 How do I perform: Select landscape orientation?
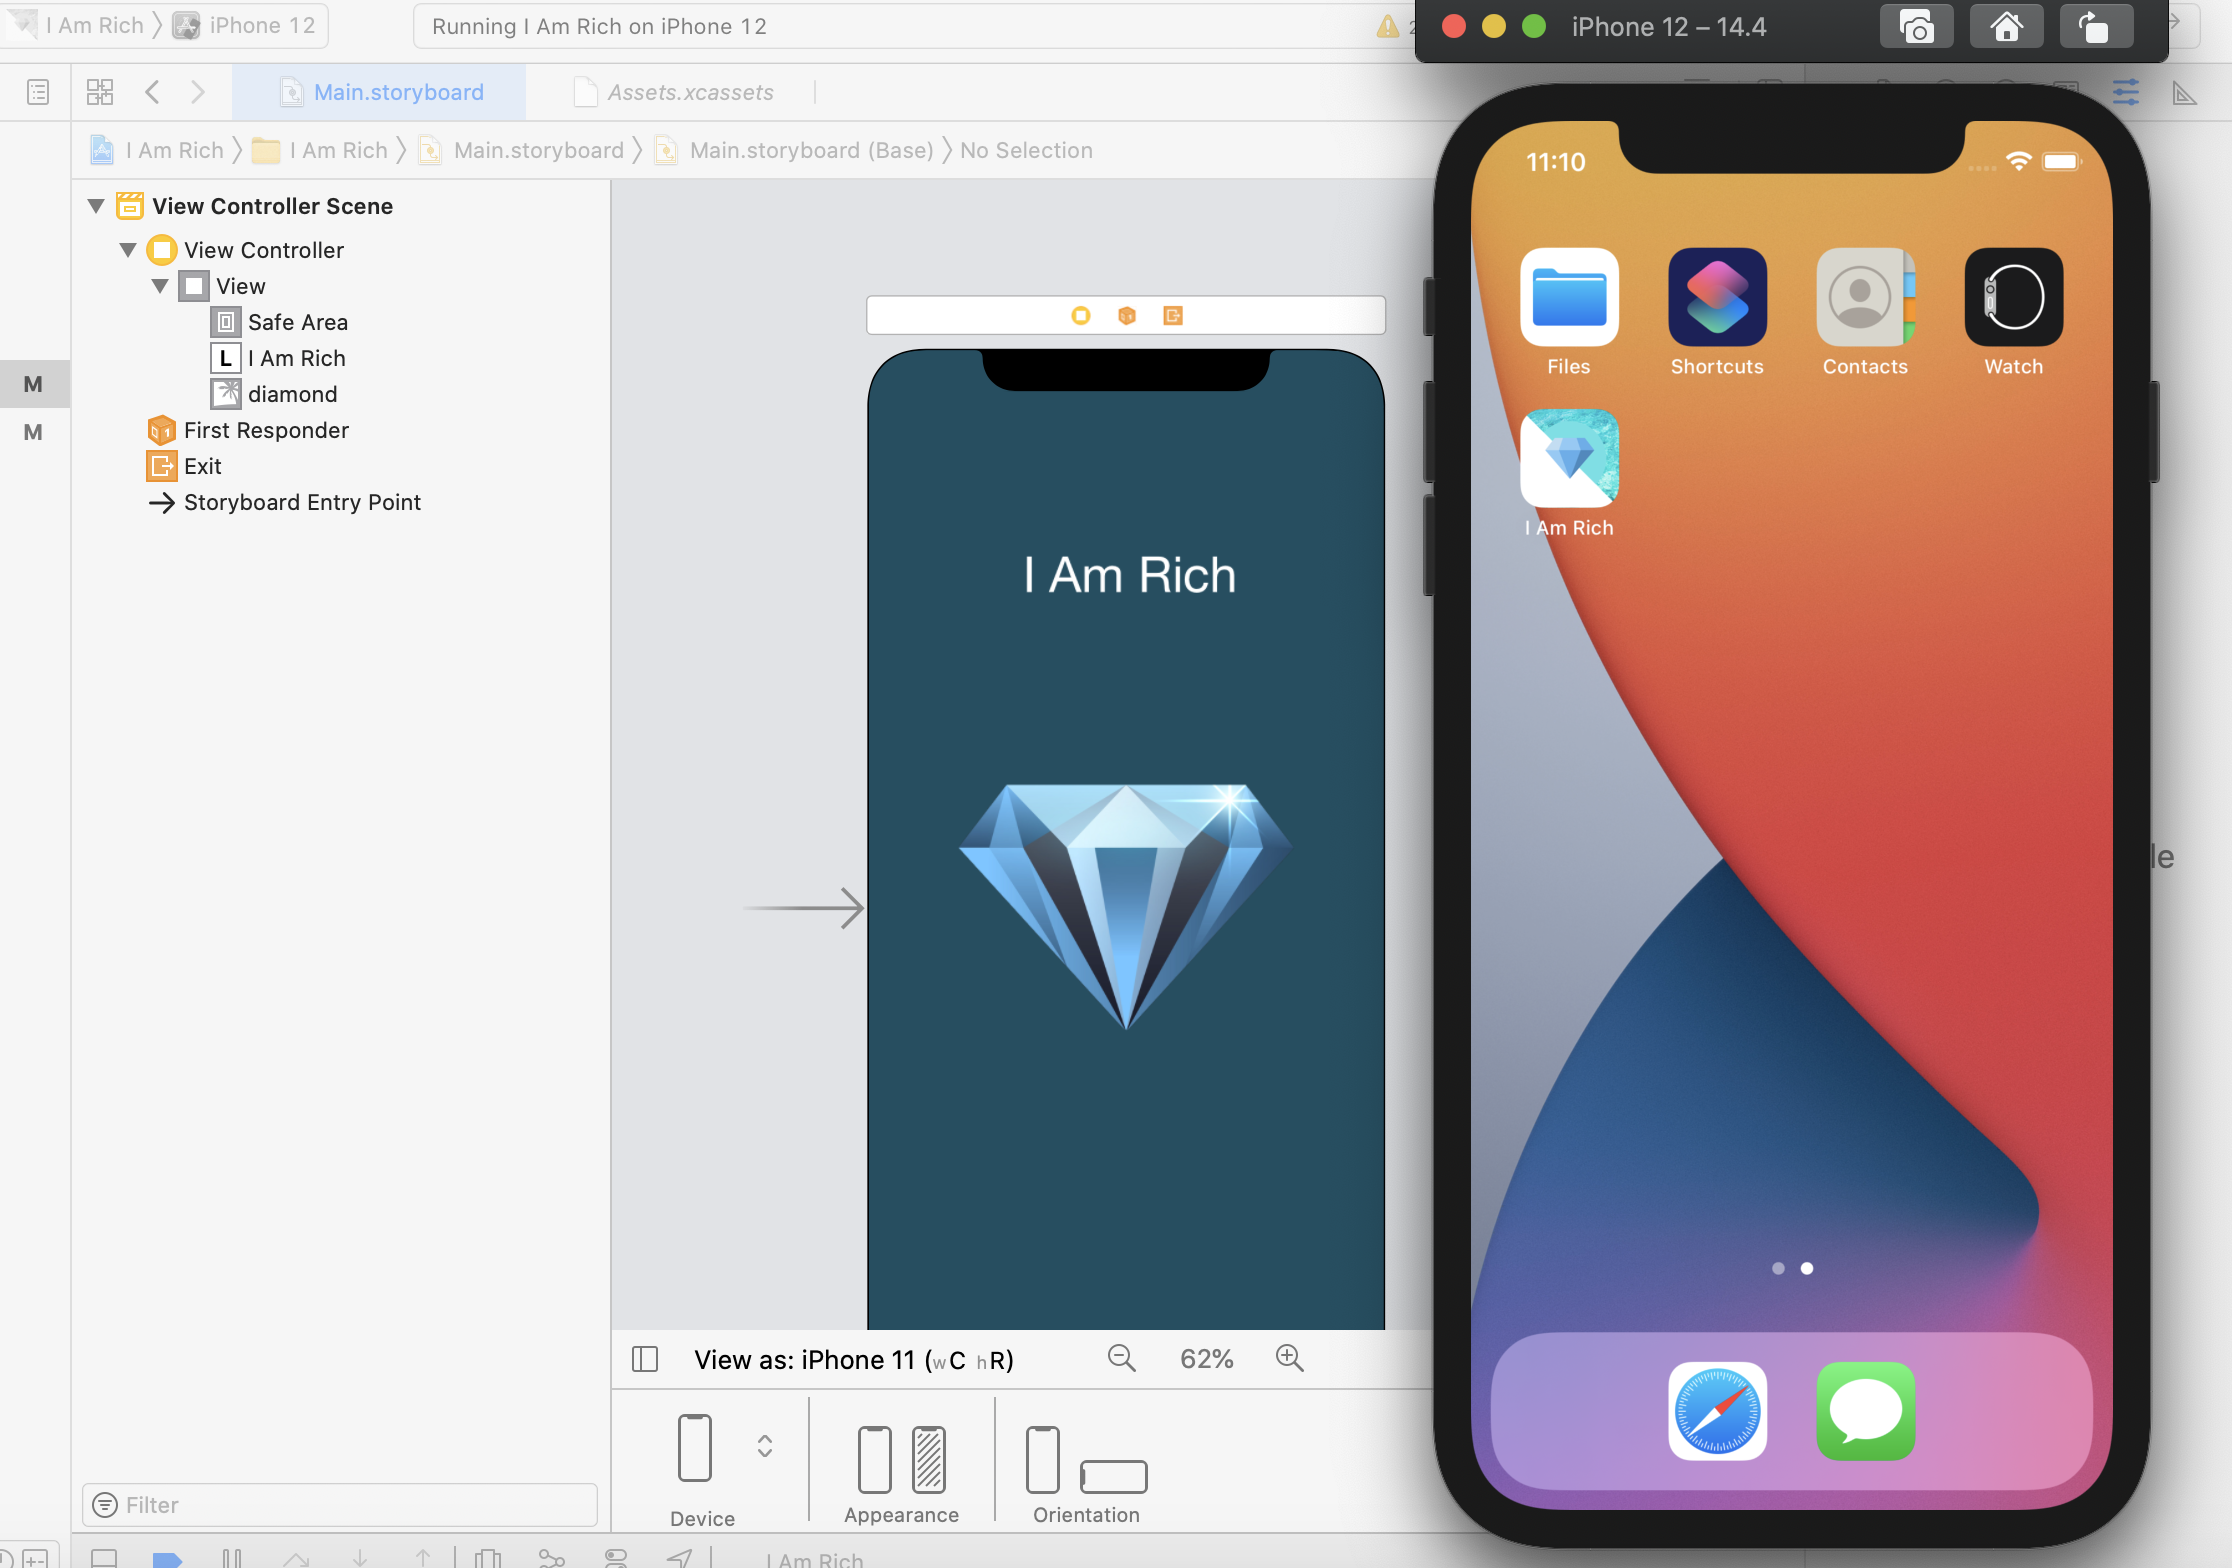1113,1476
